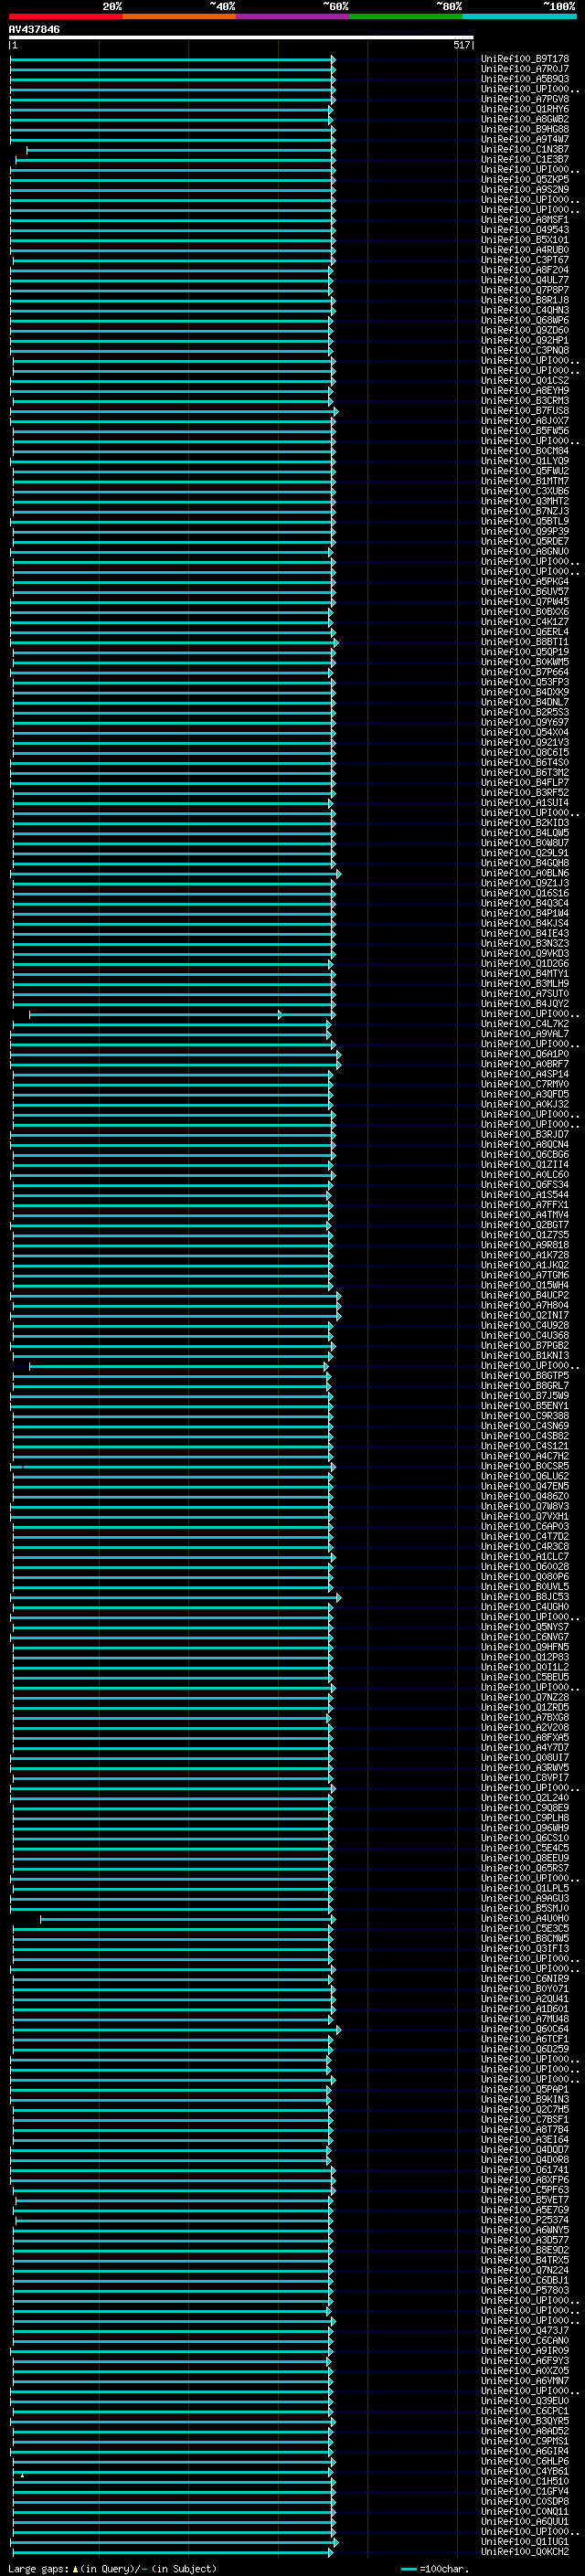The width and height of the screenshot is (585, 2576).
Task: Select hit label UniRef100_Q2BGT7
Action: coord(525,1225)
